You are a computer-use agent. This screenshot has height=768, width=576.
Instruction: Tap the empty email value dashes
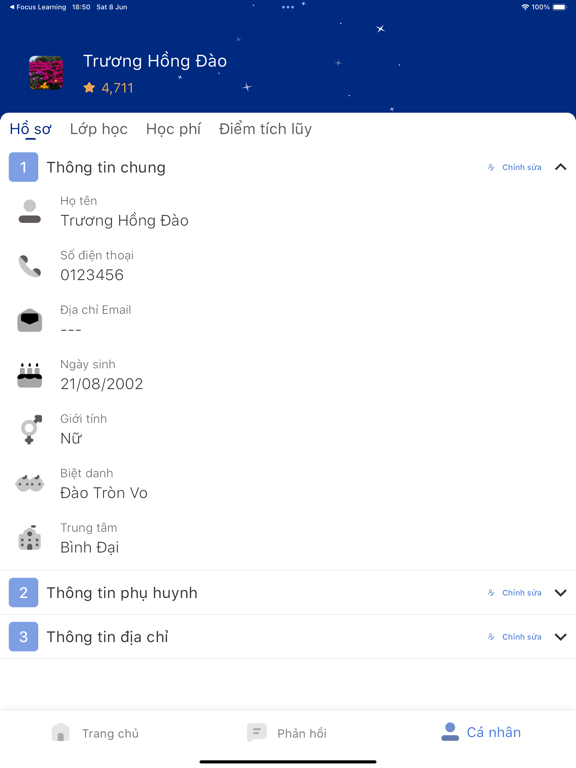71,330
